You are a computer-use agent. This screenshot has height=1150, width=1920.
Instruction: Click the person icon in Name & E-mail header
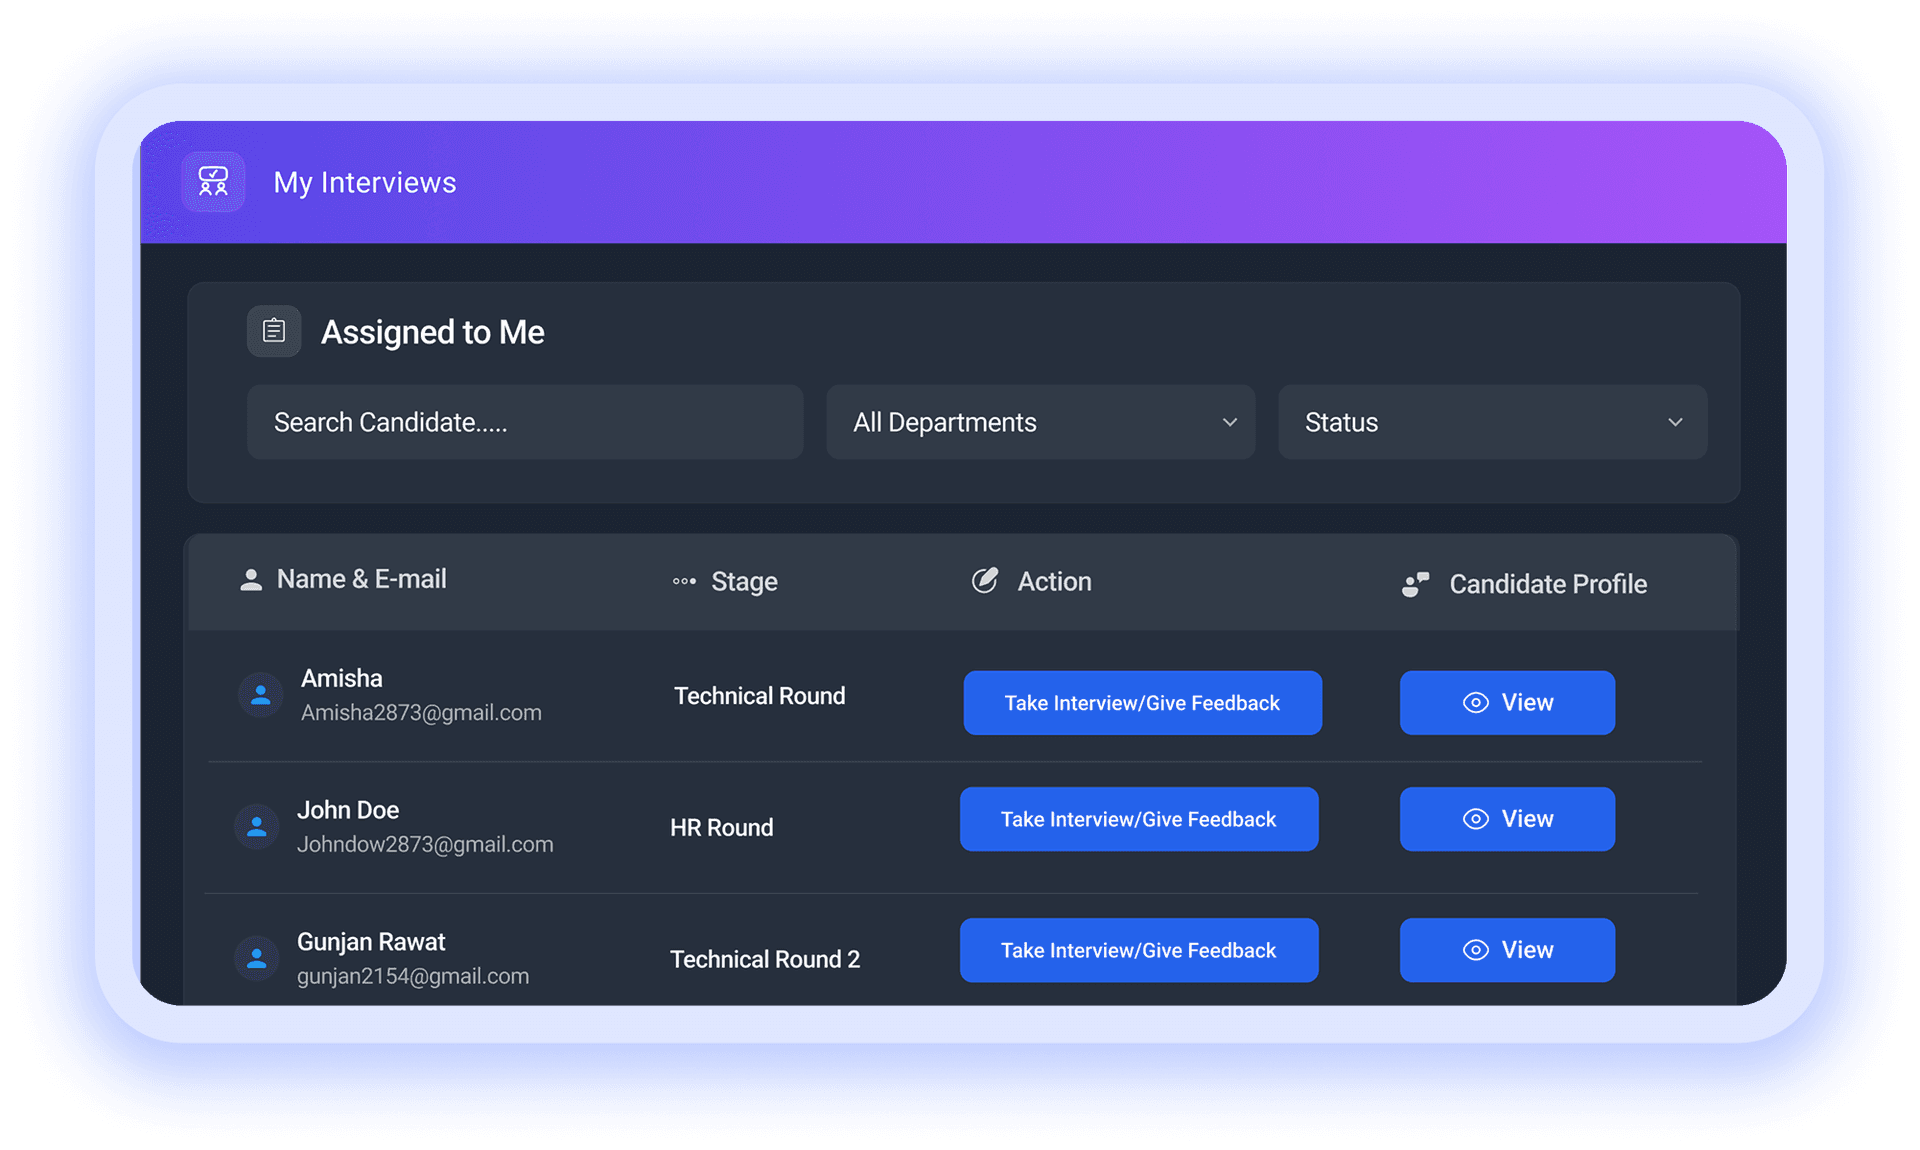249,578
